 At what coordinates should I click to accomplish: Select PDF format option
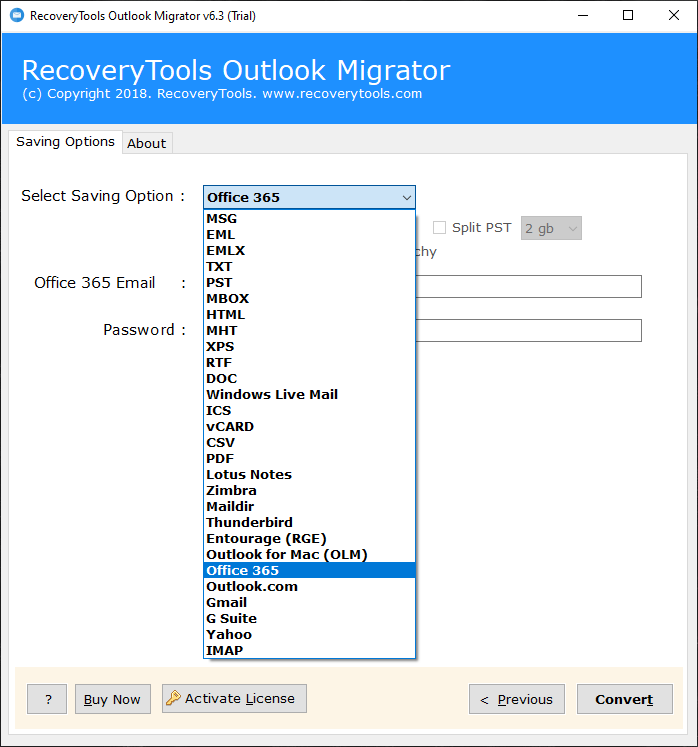click(309, 459)
